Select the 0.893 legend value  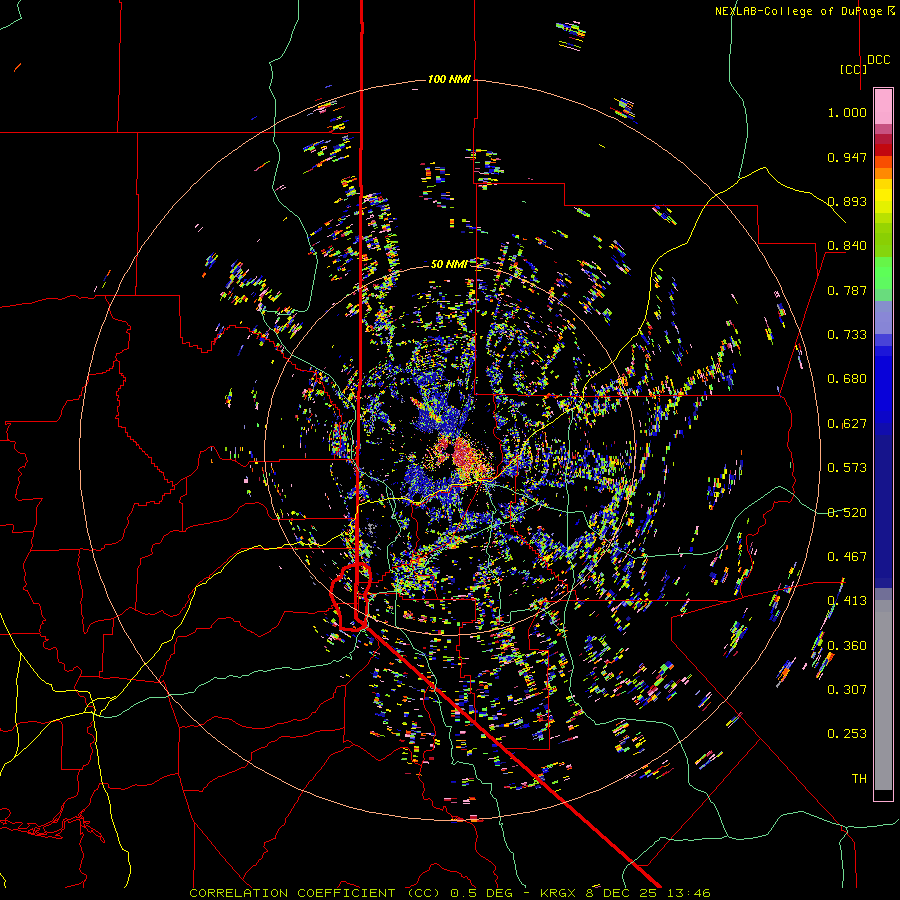(847, 201)
